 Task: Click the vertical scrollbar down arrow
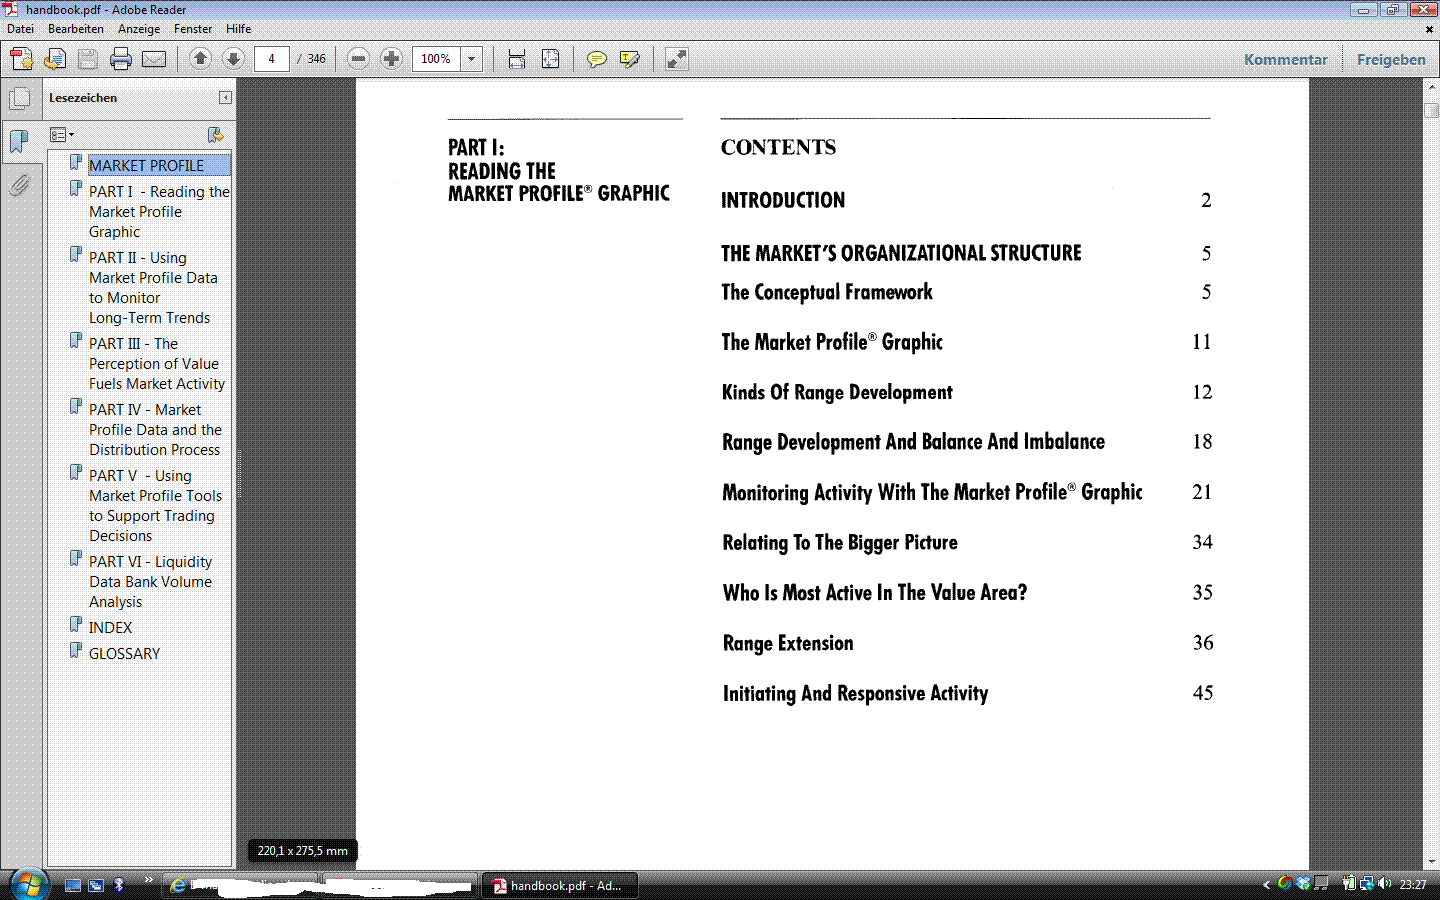point(1431,861)
